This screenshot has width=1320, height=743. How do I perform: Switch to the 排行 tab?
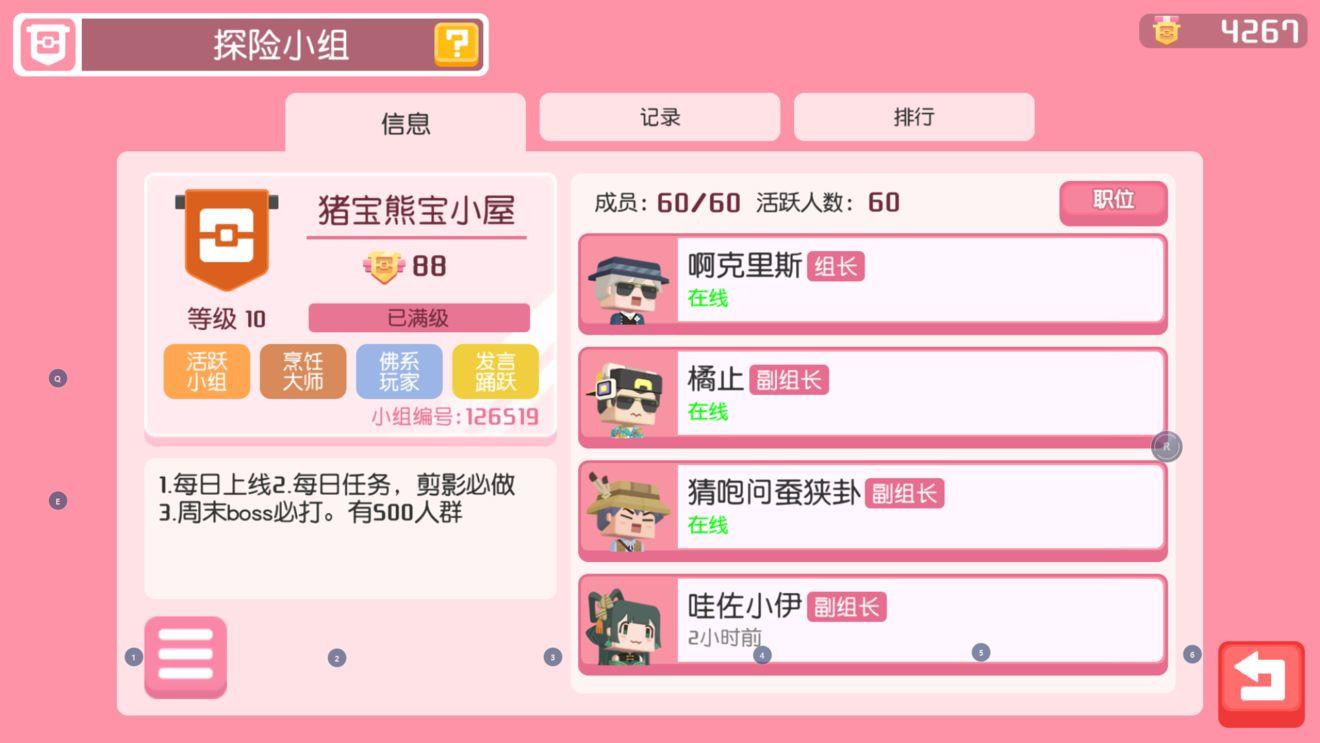(x=914, y=117)
